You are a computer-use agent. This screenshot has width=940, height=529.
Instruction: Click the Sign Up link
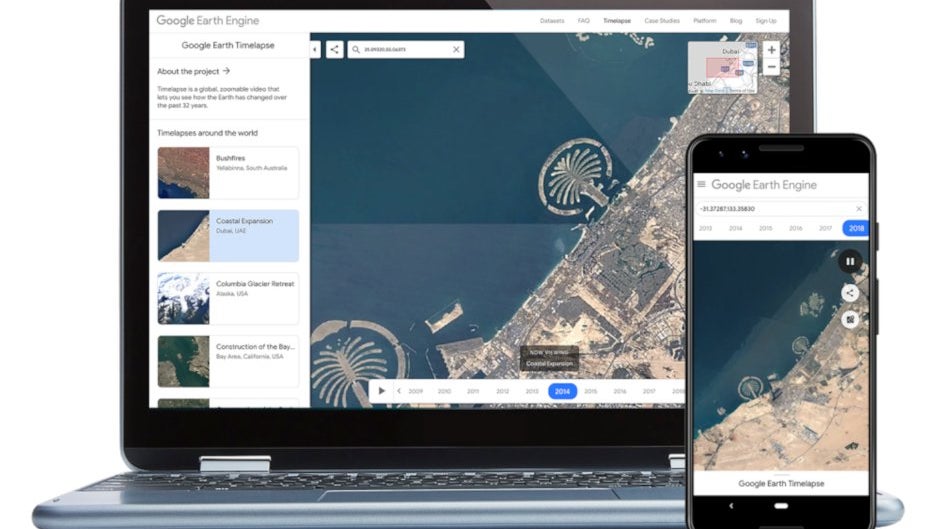(x=766, y=20)
